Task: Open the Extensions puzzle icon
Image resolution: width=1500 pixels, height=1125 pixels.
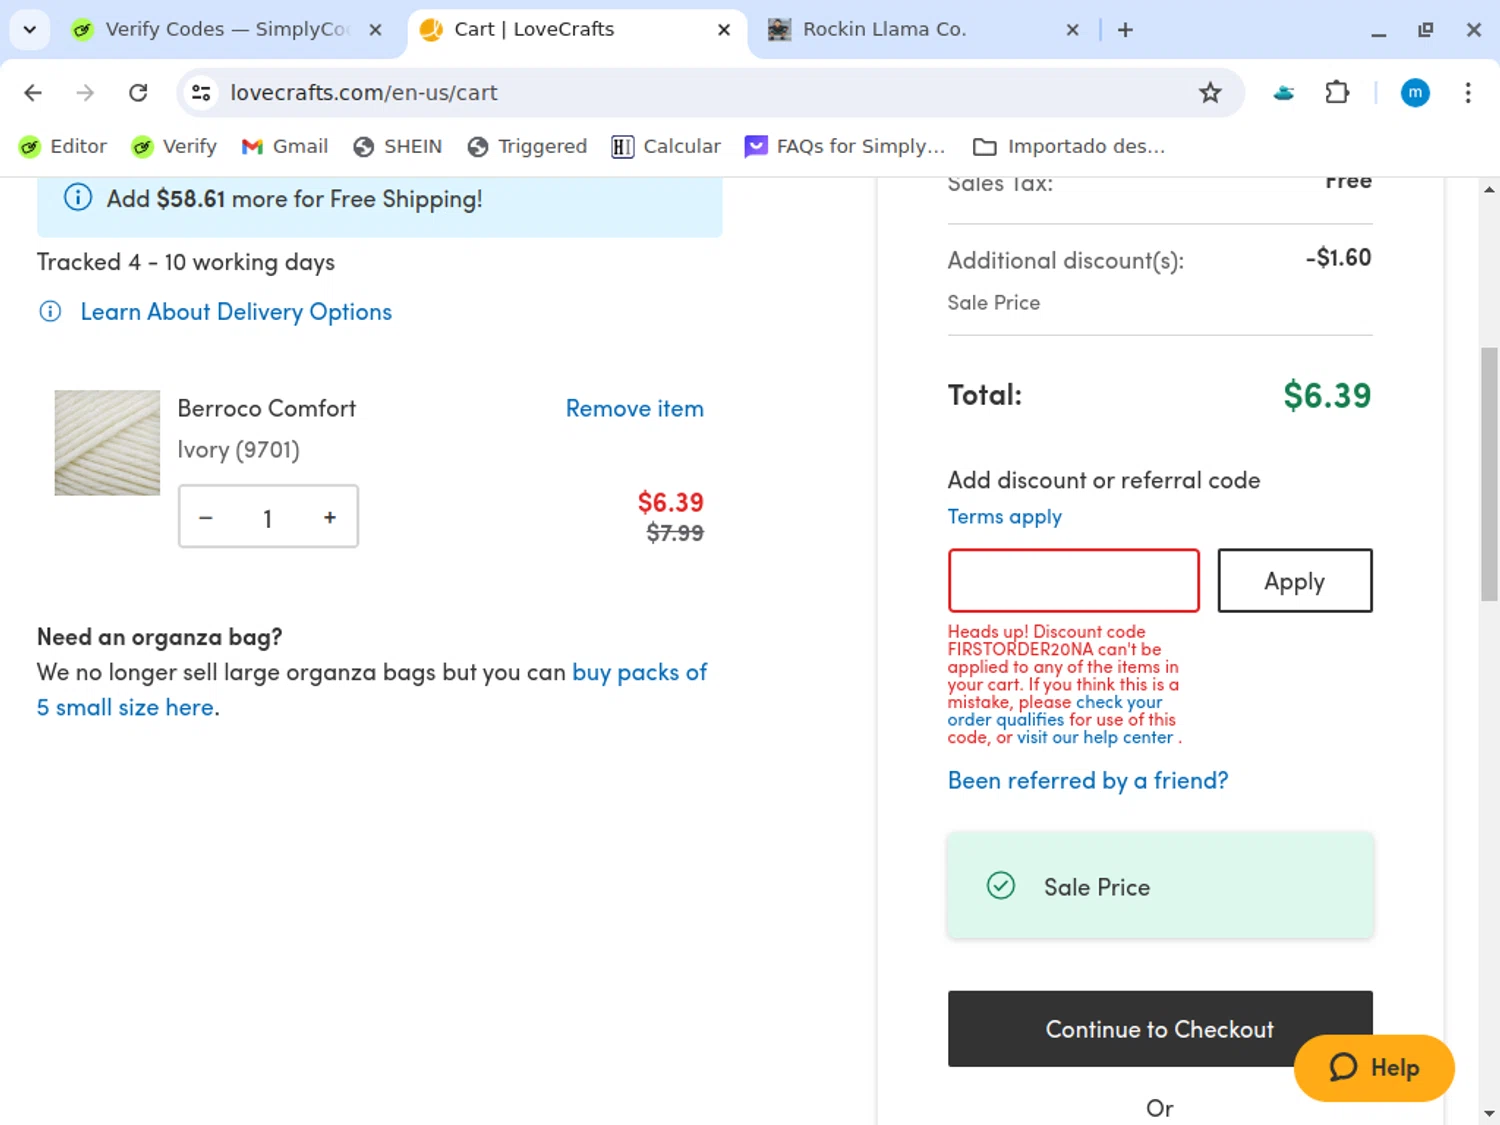Action: tap(1337, 93)
